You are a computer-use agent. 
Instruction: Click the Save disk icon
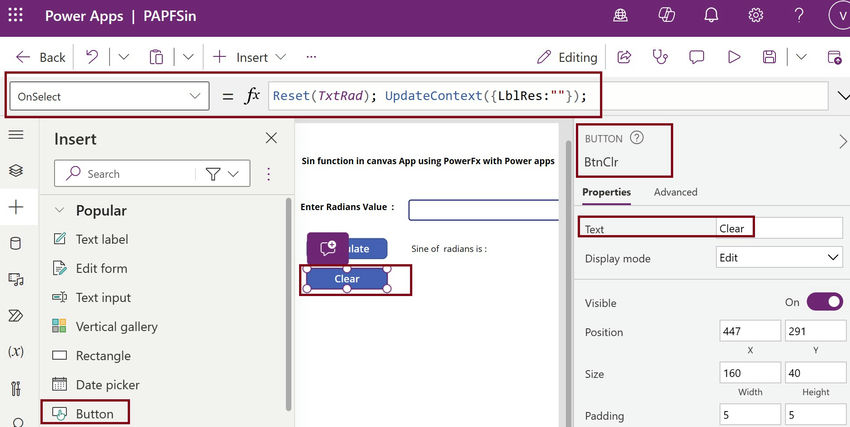point(769,56)
